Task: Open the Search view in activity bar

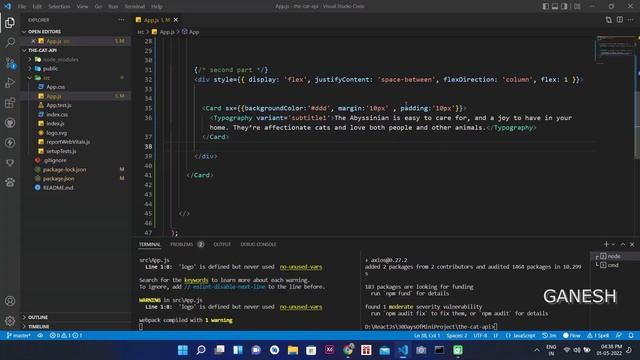Action: point(10,42)
